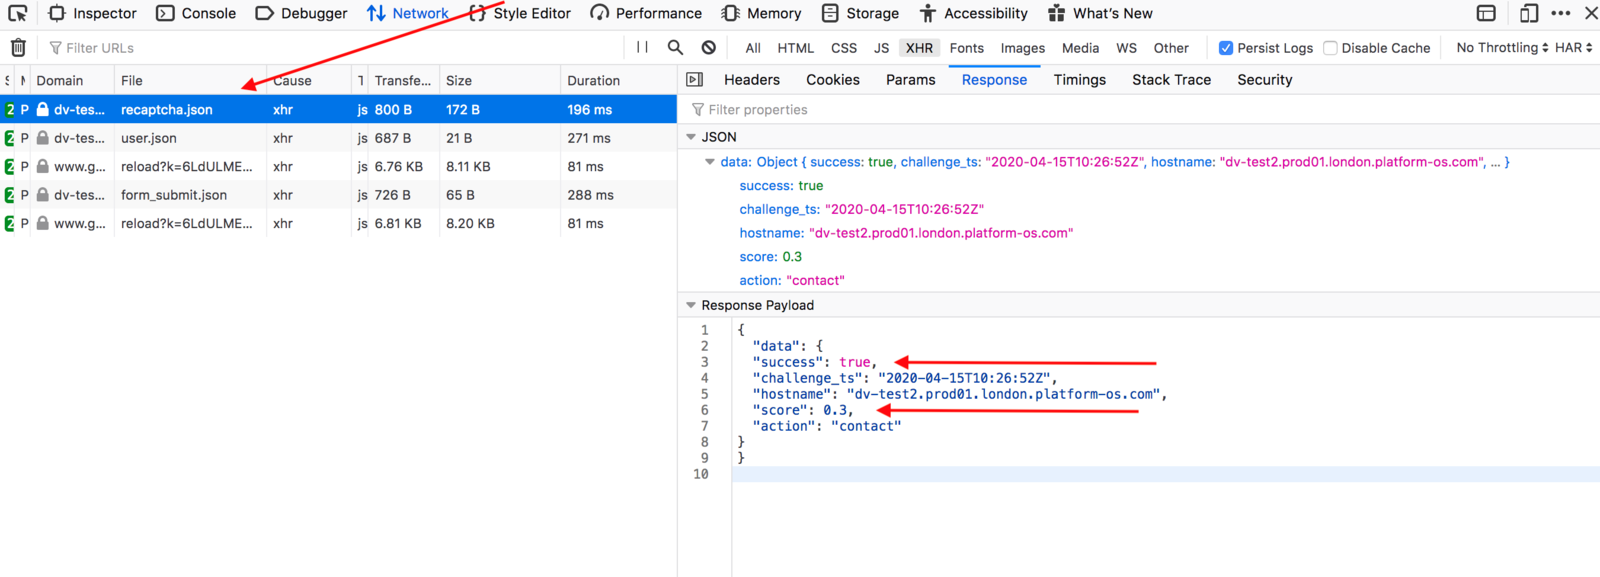Switch to the Timings tab

1079,80
